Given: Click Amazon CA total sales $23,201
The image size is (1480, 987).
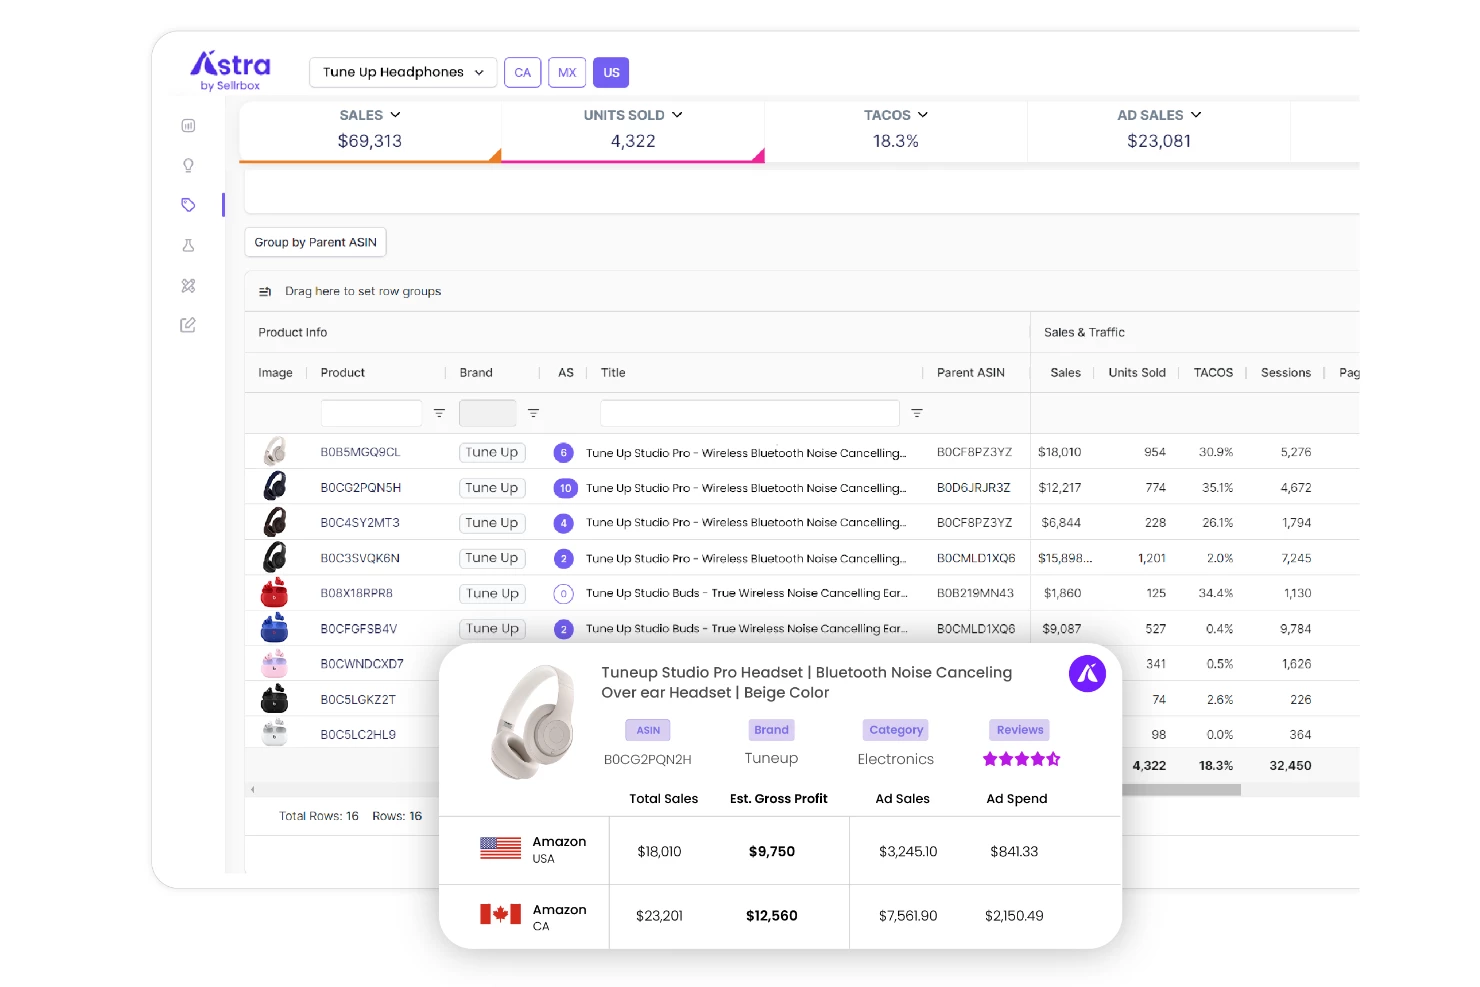Looking at the screenshot, I should point(659,916).
